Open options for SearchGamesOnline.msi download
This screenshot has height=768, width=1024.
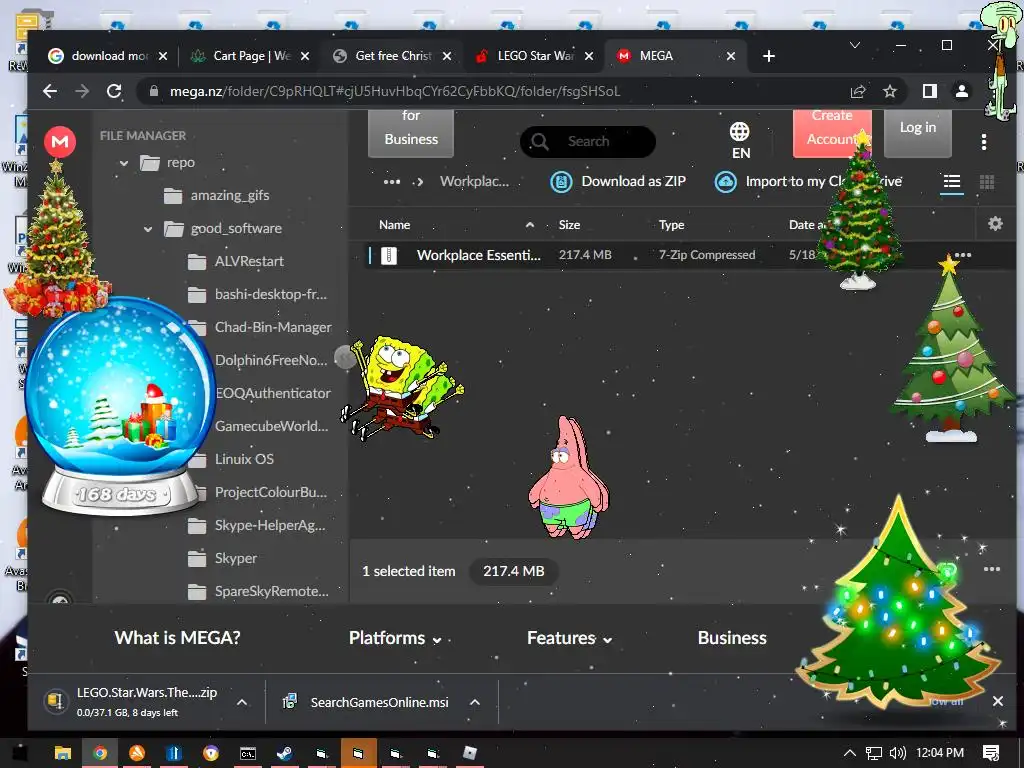point(475,702)
